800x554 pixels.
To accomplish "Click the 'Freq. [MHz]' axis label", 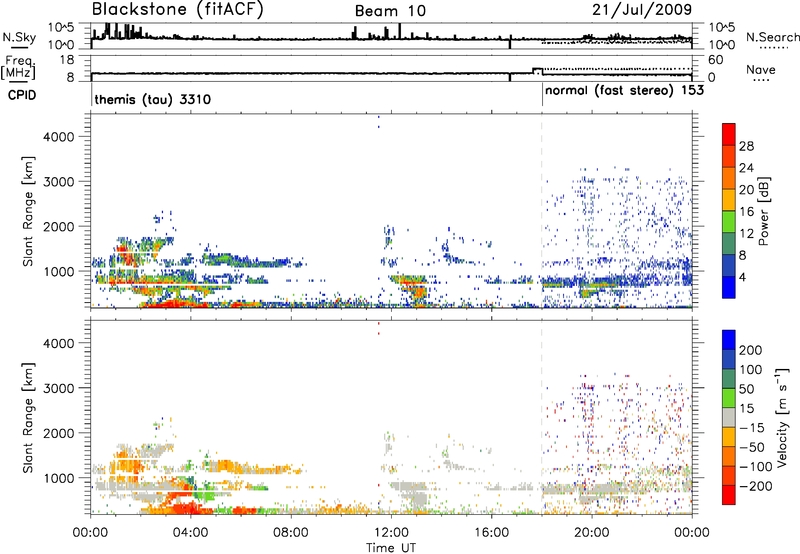I will (x=18, y=68).
